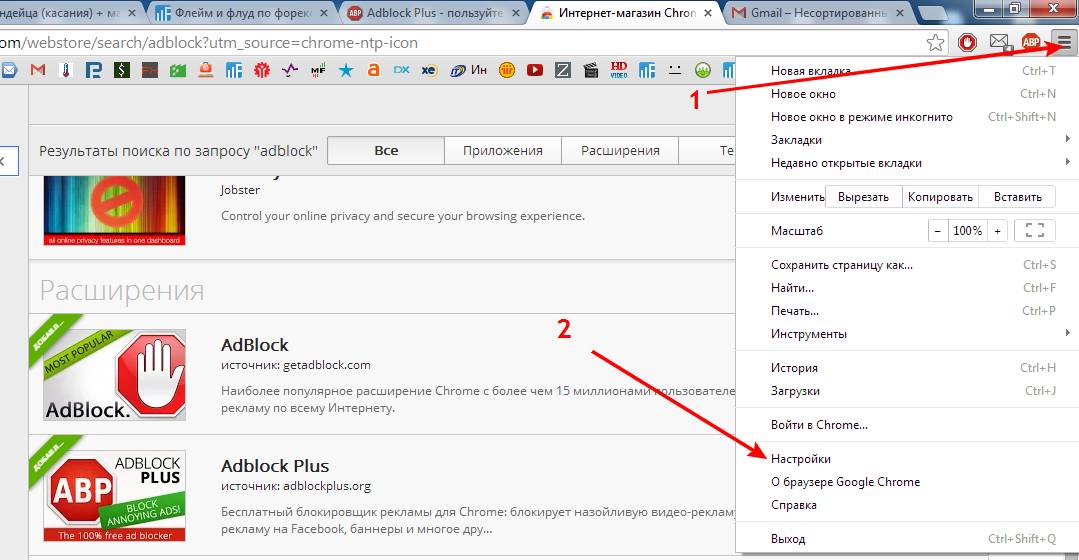Switch to the Adblock Plus browser tab
The height and width of the screenshot is (560, 1079).
(434, 13)
